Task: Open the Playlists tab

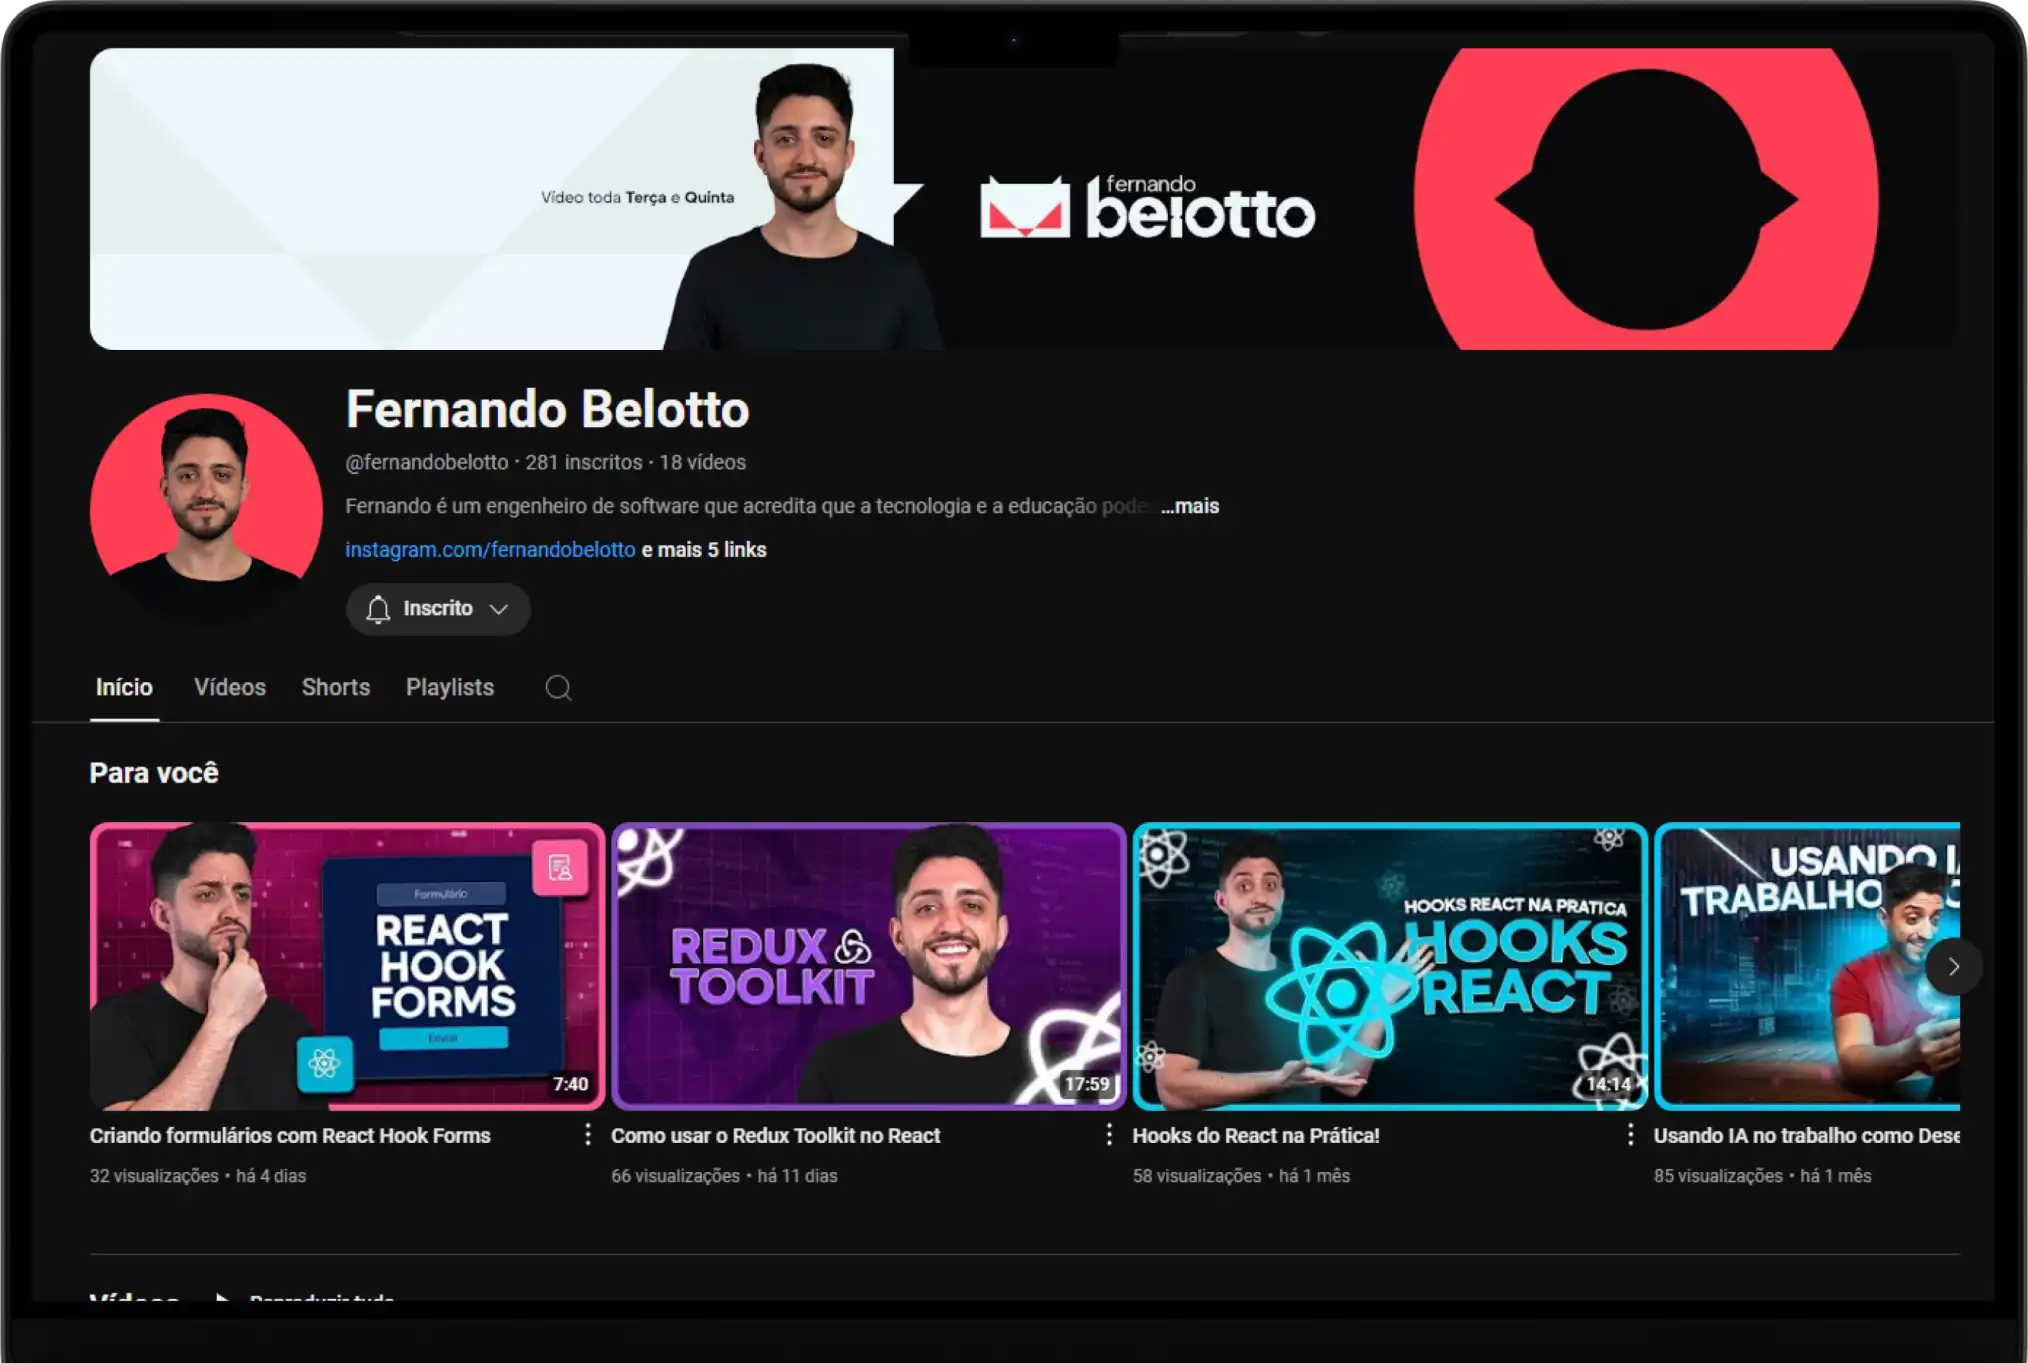Action: [449, 688]
